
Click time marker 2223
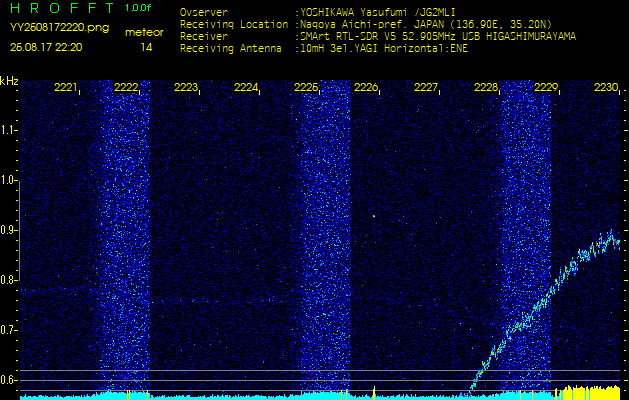click(x=186, y=87)
